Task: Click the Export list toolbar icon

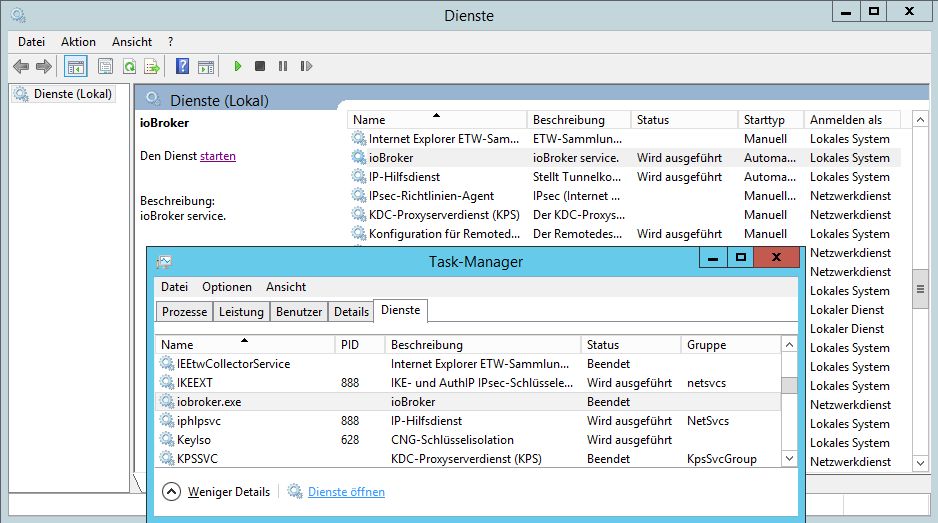Action: tap(152, 67)
